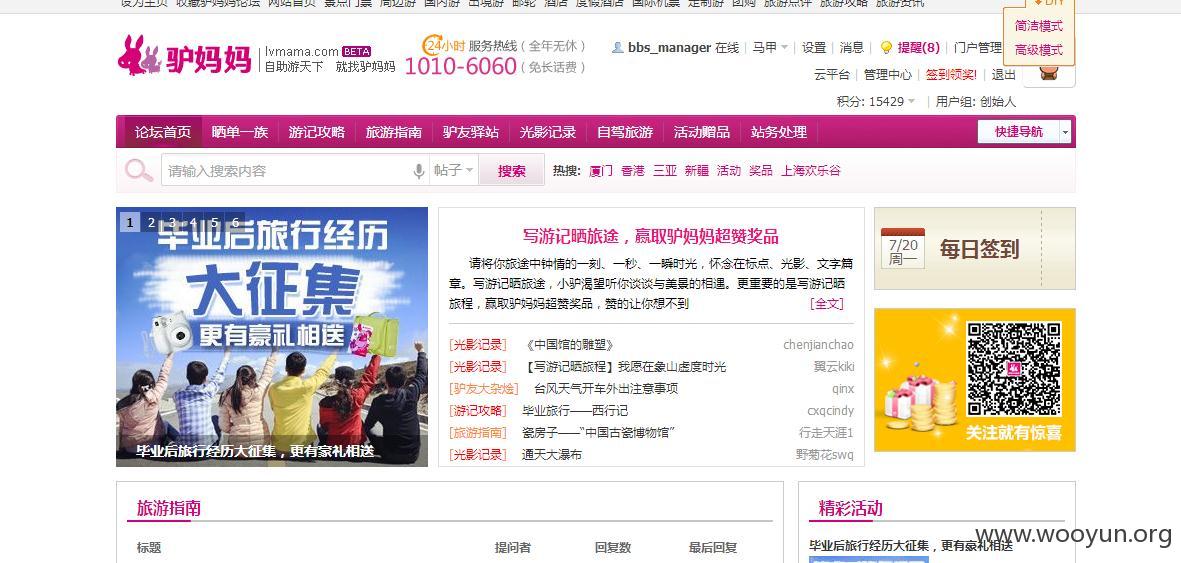
Task: Click the 关注就有惊喜 promo banner
Action: (x=975, y=380)
